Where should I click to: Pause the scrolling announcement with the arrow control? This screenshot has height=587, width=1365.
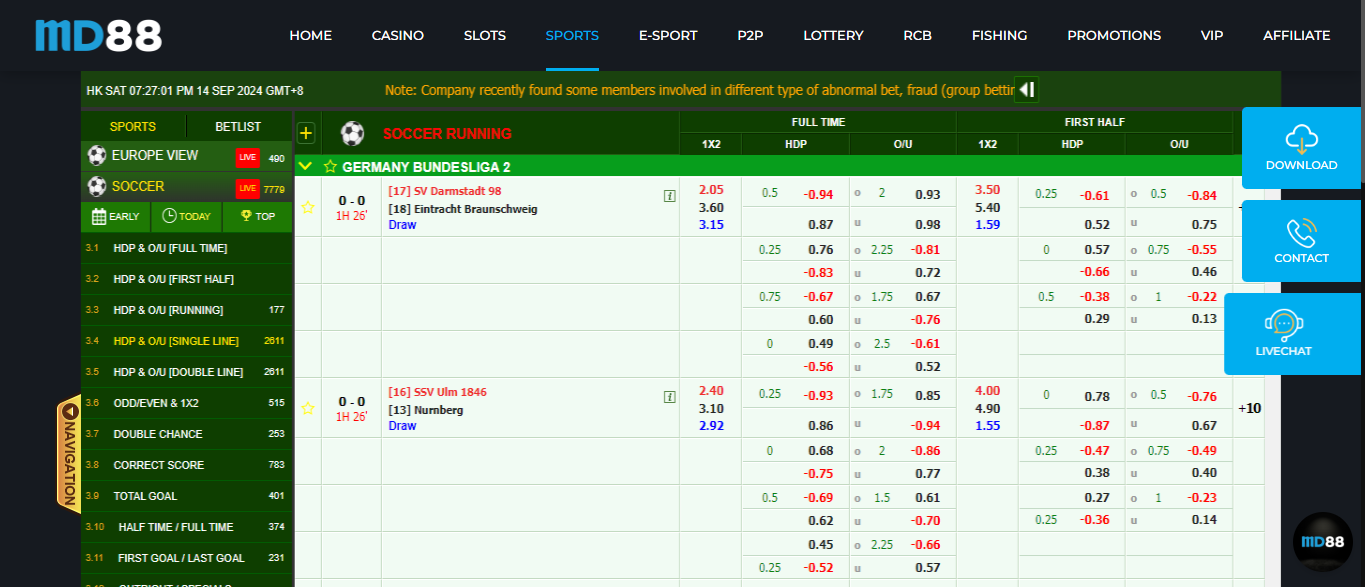(1026, 89)
